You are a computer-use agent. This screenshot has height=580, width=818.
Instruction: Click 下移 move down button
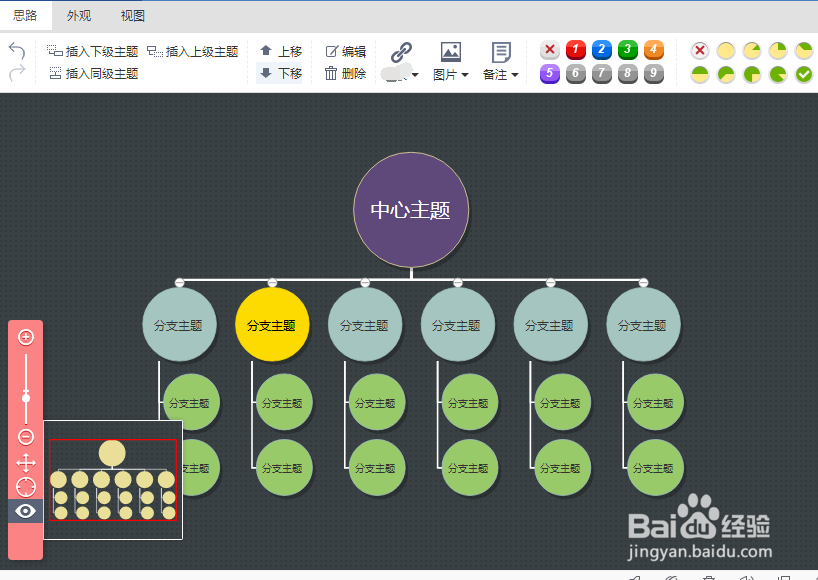280,74
